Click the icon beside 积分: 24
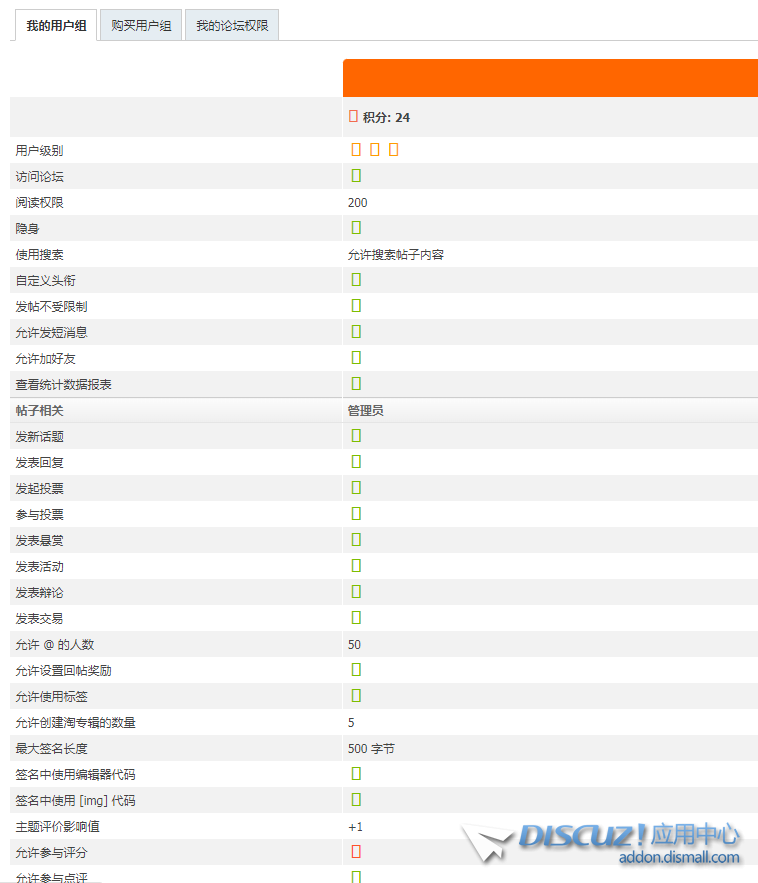 [354, 116]
